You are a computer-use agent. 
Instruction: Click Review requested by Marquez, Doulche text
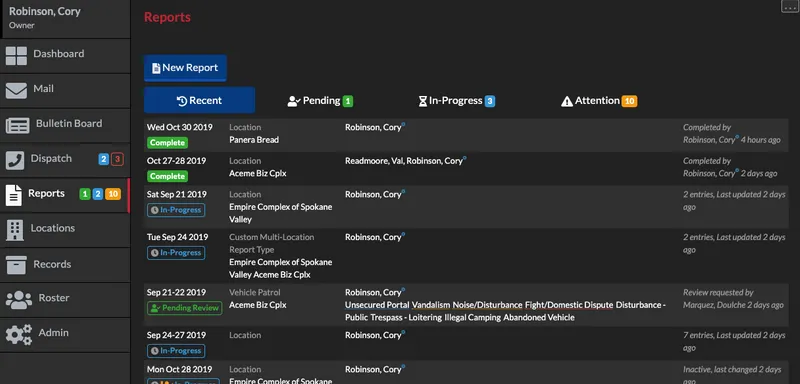coord(733,299)
